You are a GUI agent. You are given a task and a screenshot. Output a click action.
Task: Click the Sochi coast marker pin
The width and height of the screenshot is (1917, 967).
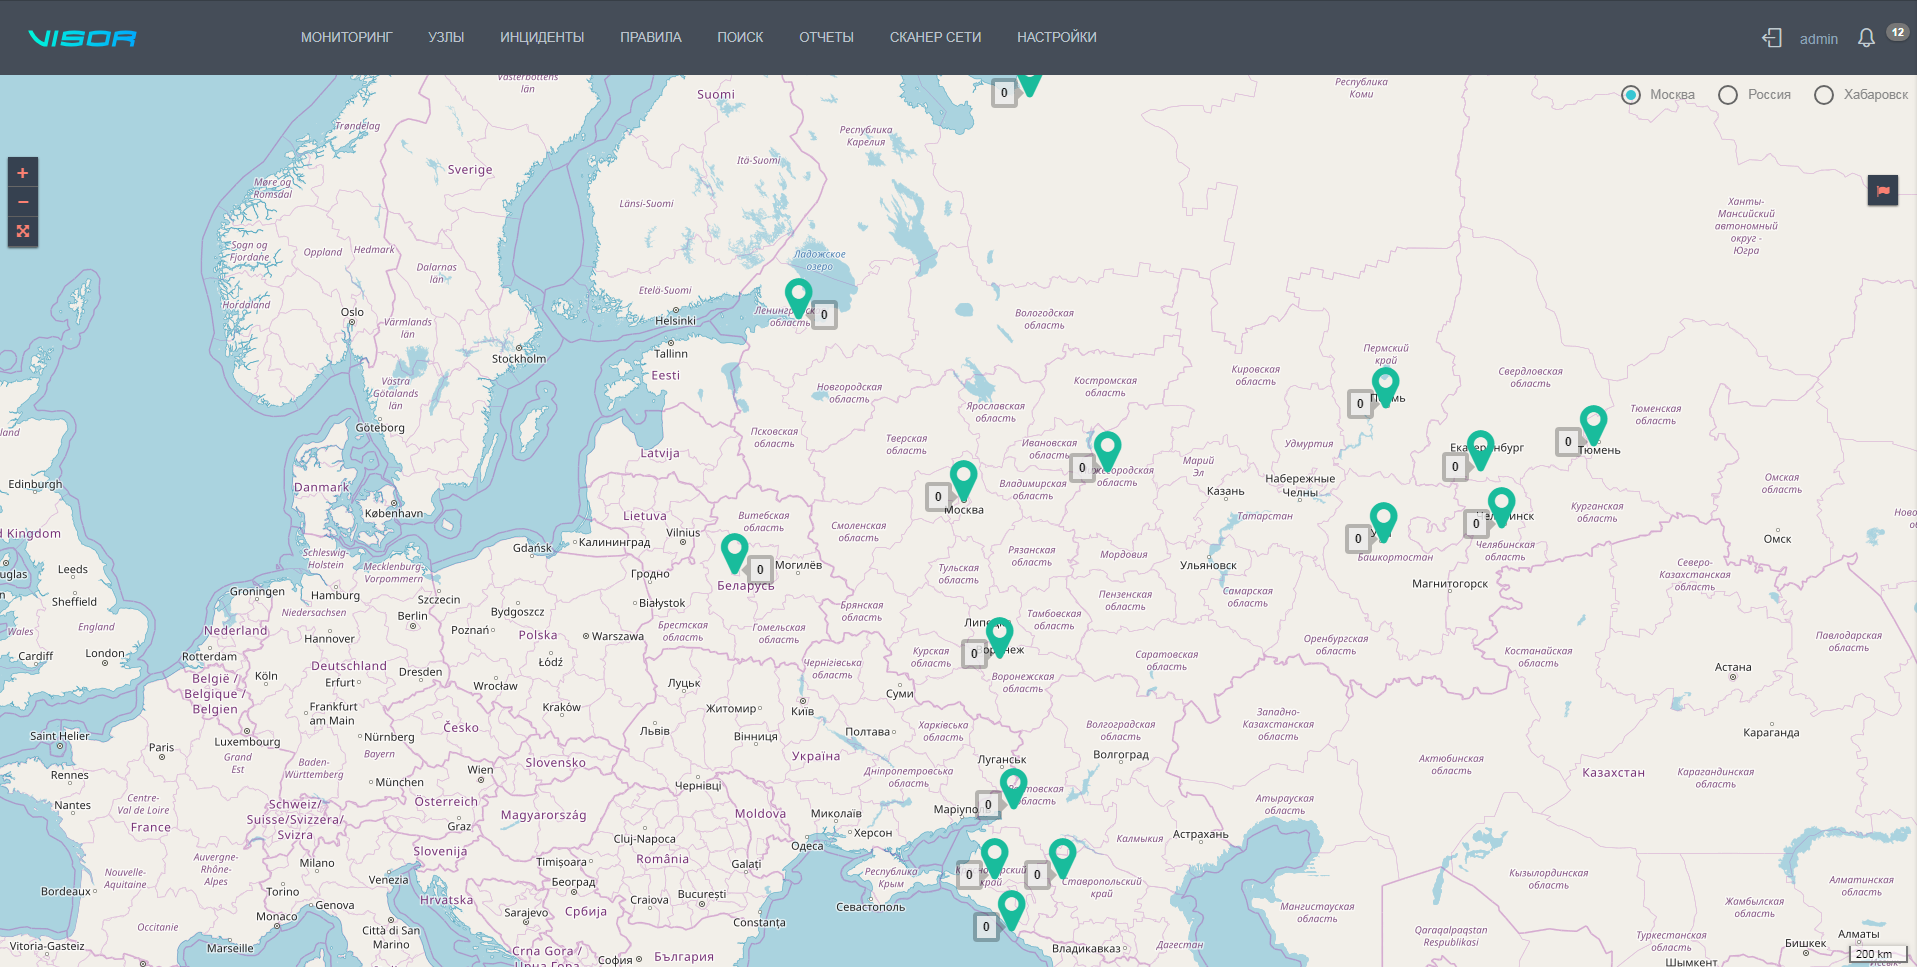[x=1011, y=910]
